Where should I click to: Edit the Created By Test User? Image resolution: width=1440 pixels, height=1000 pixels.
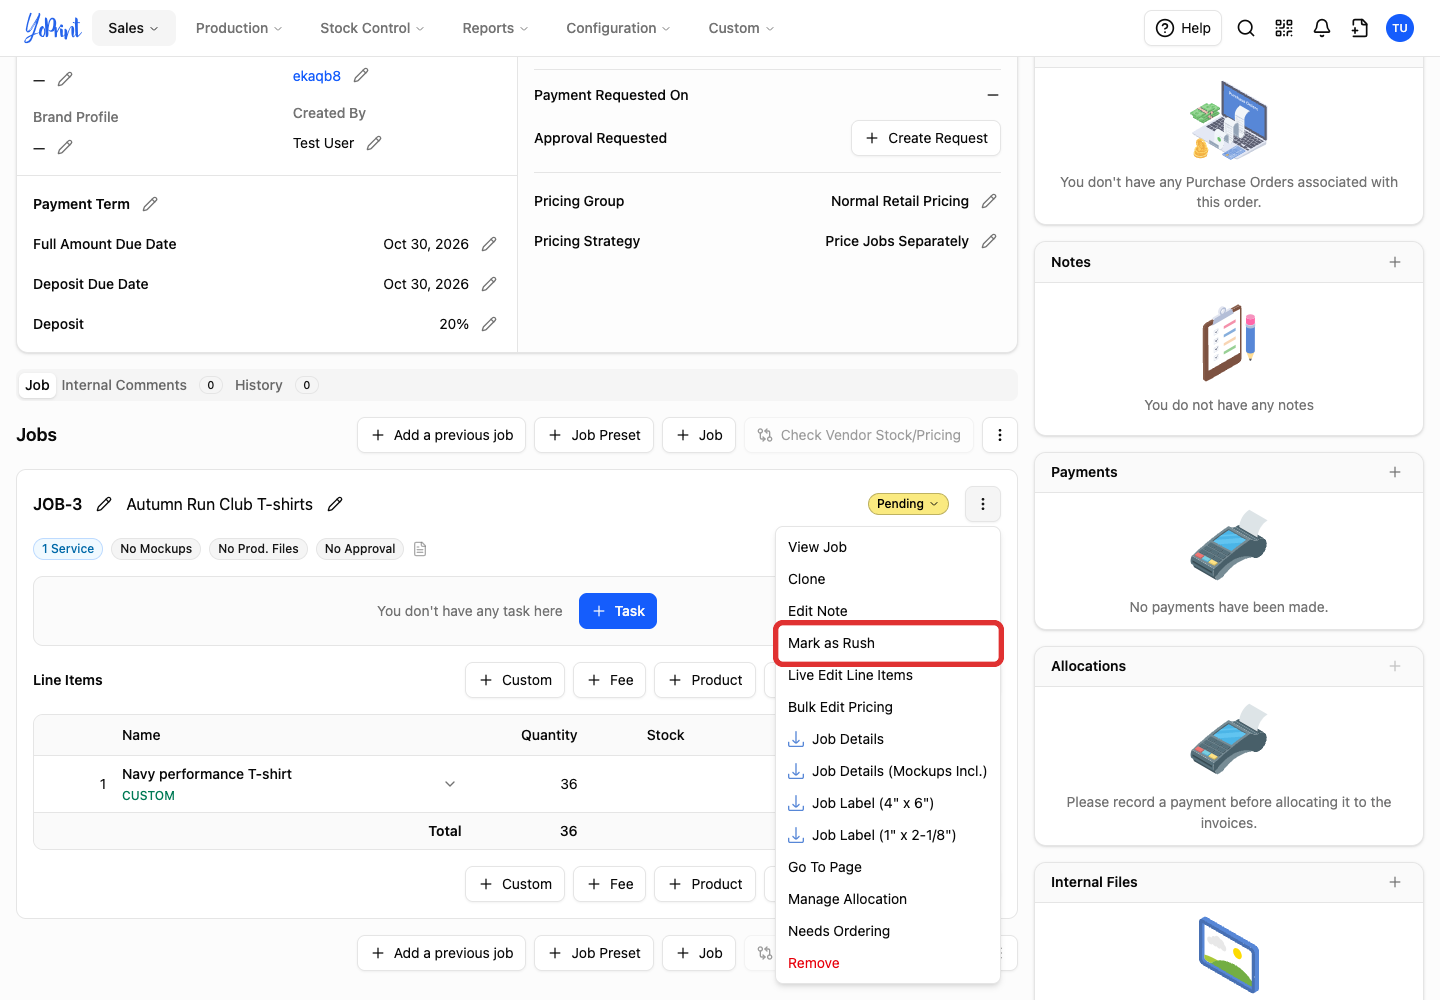coord(374,143)
